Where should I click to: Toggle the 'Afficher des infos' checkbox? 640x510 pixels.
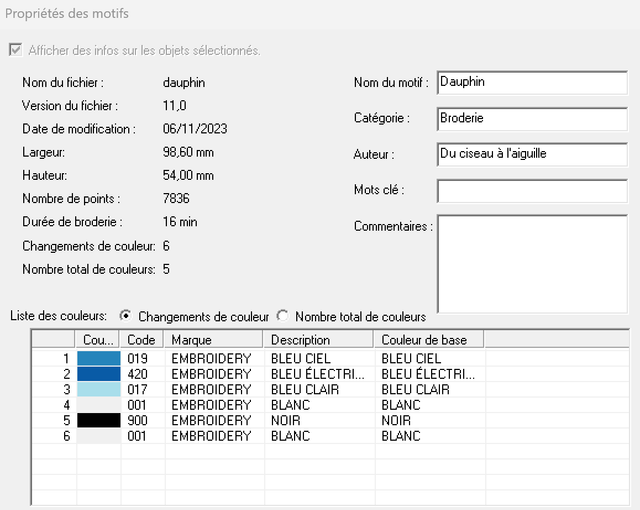coord(15,51)
